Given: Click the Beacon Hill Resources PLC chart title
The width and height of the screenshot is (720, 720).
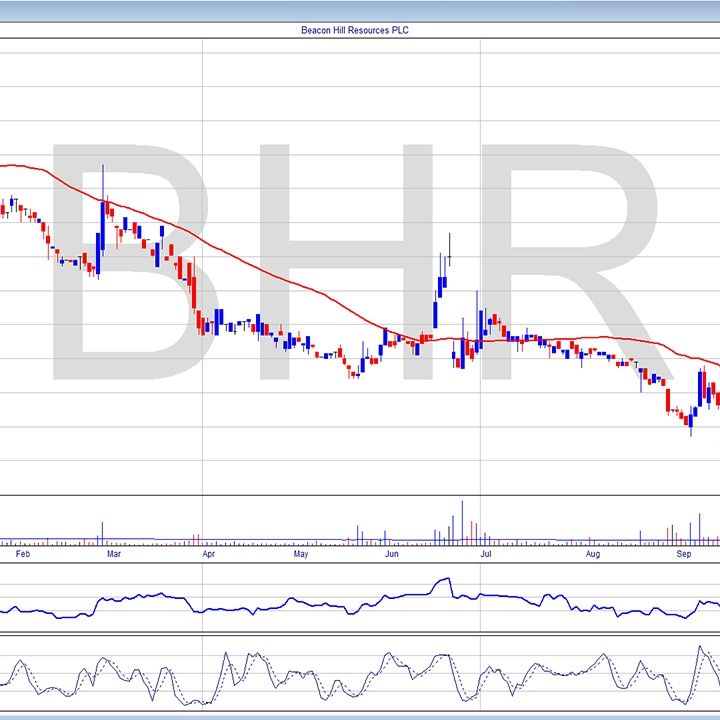Looking at the screenshot, I should (x=355, y=30).
